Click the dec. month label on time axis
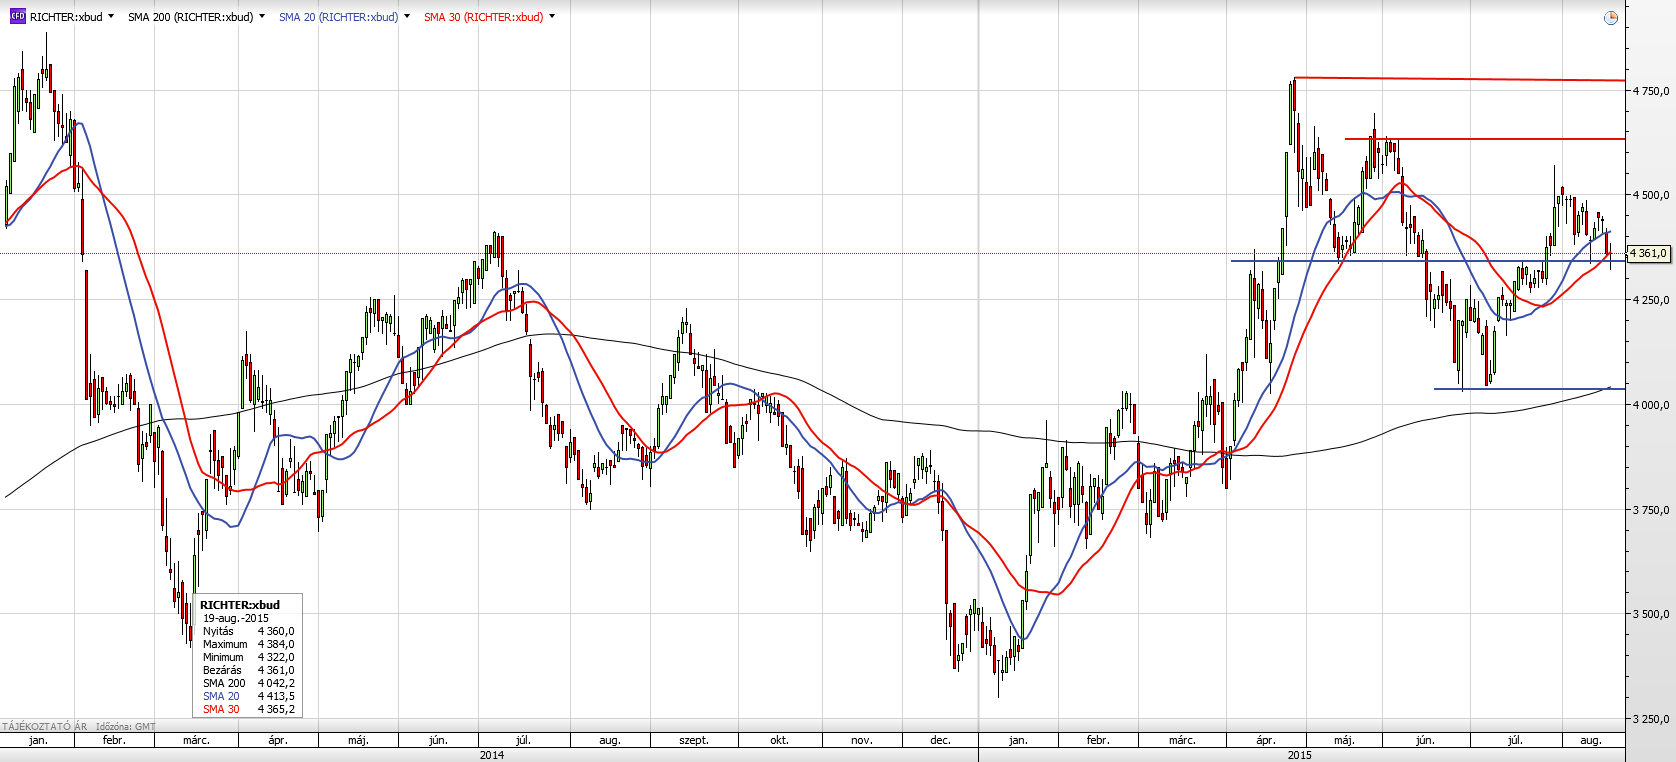This screenshot has width=1676, height=762. 941,741
